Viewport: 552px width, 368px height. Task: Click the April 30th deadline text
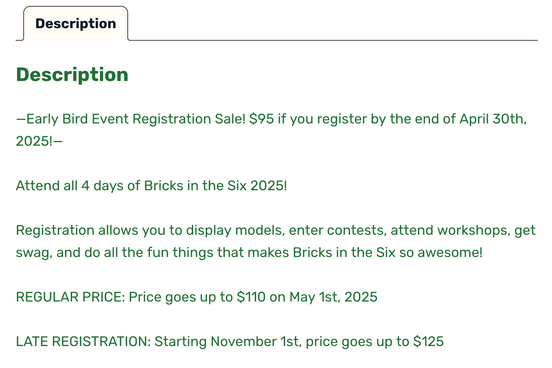tap(493, 119)
